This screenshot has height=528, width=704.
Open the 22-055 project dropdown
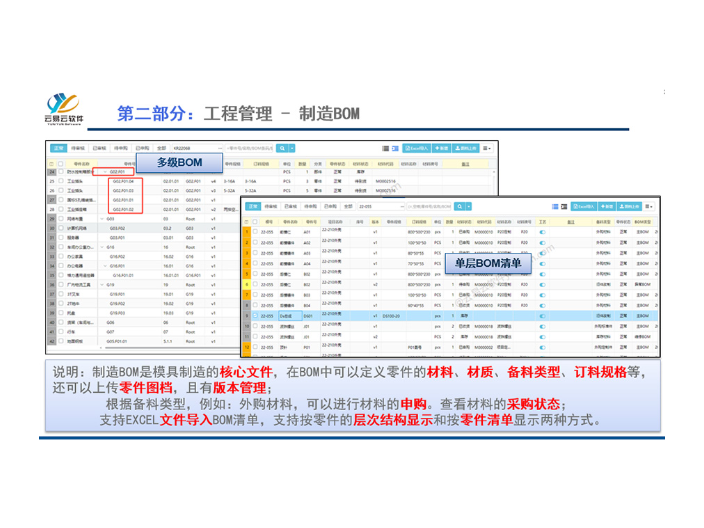381,207
